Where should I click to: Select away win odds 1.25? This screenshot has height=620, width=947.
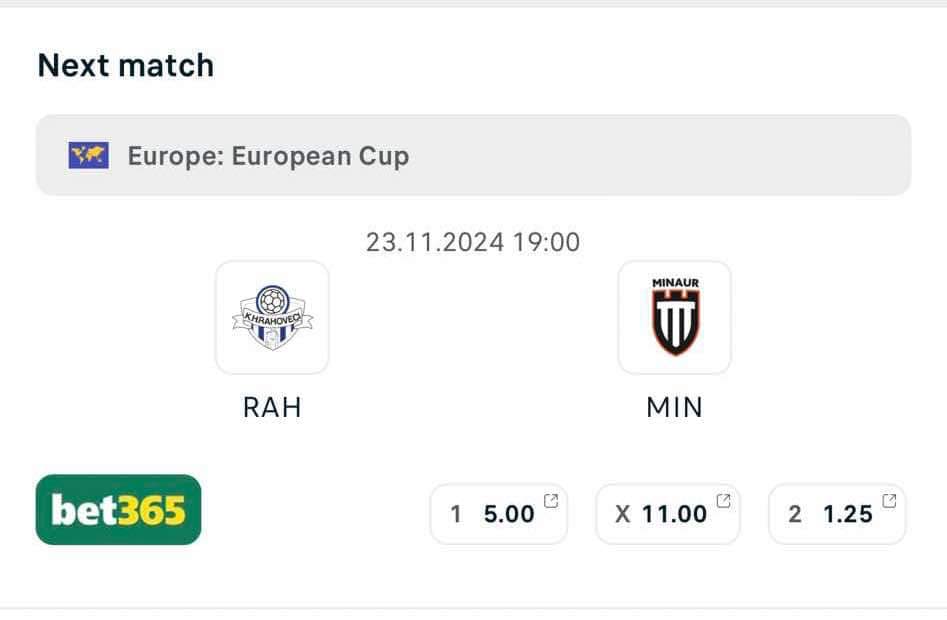[x=837, y=514]
